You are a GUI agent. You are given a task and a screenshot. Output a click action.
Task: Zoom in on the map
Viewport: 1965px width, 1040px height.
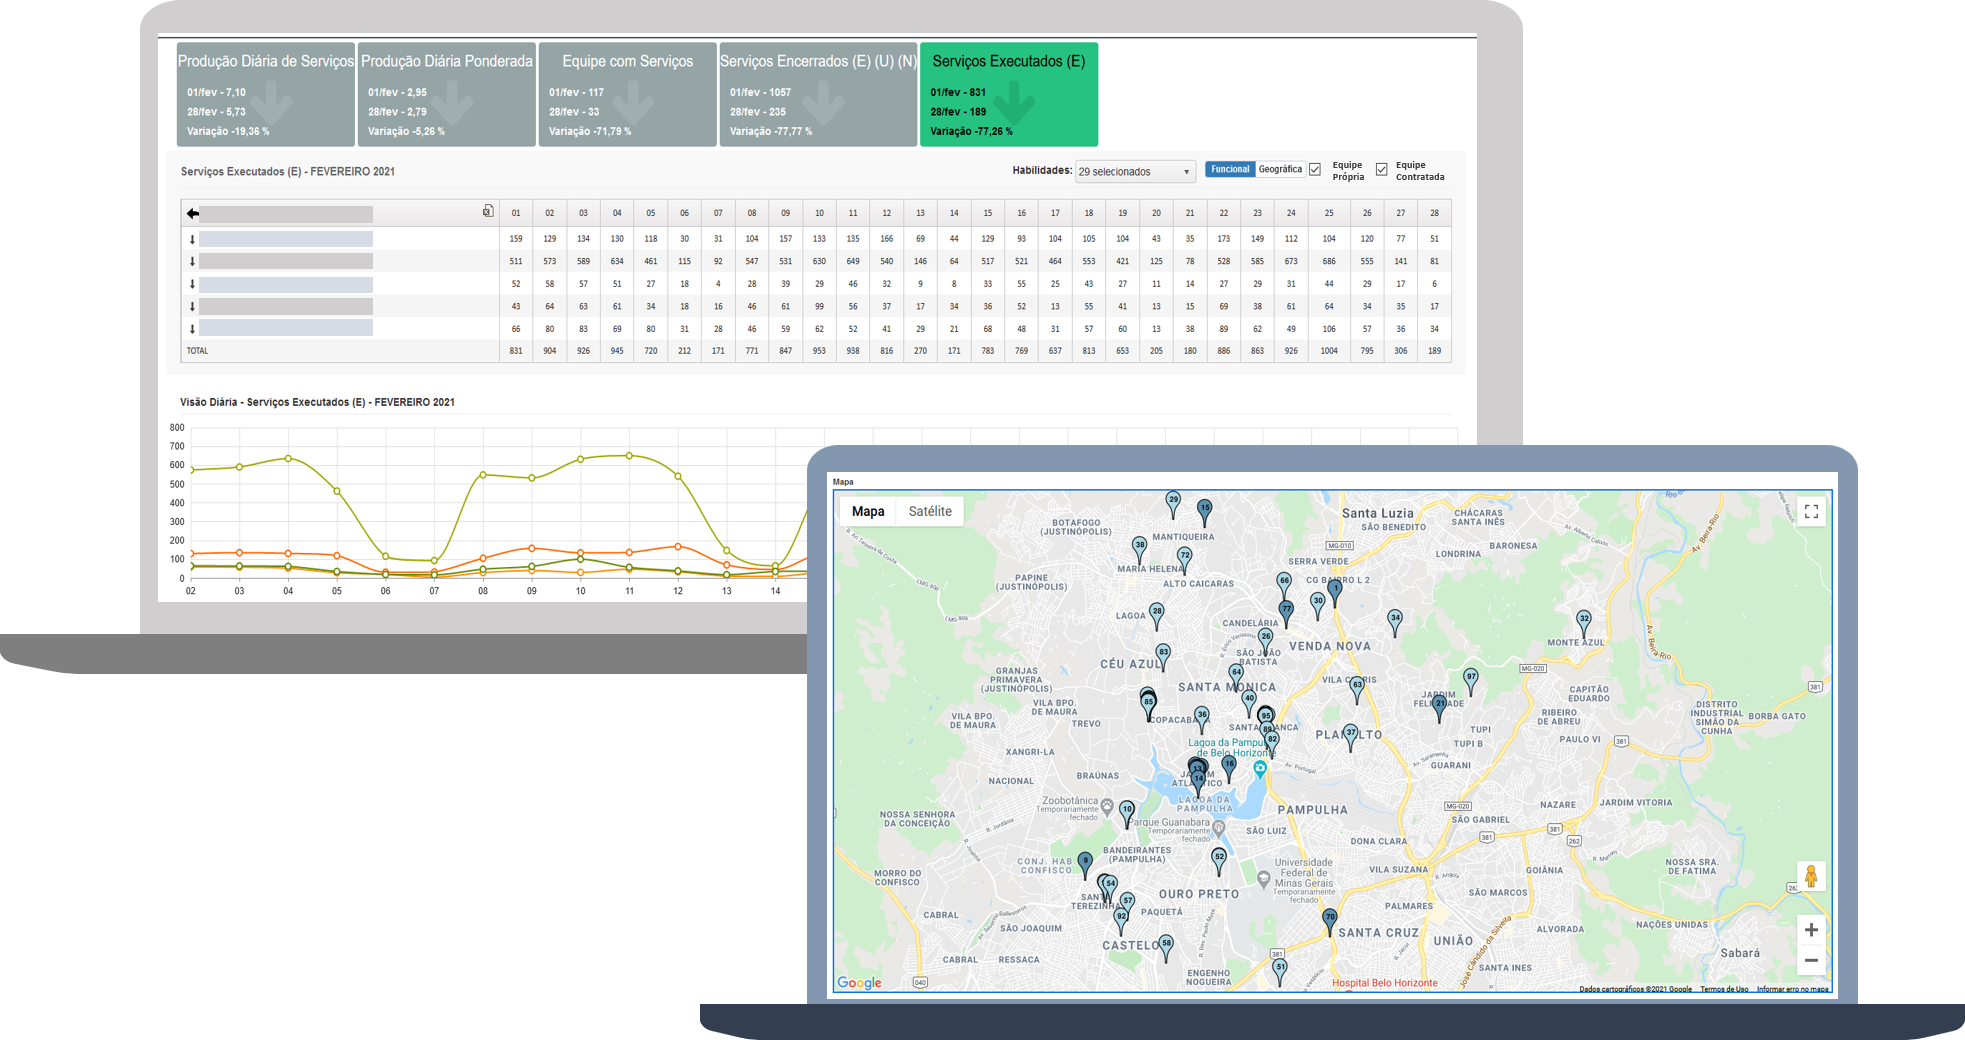1811,930
